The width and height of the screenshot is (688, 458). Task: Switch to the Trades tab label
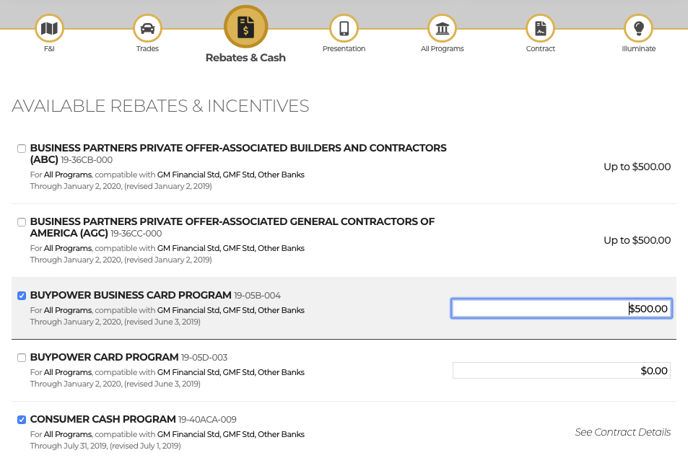point(147,49)
